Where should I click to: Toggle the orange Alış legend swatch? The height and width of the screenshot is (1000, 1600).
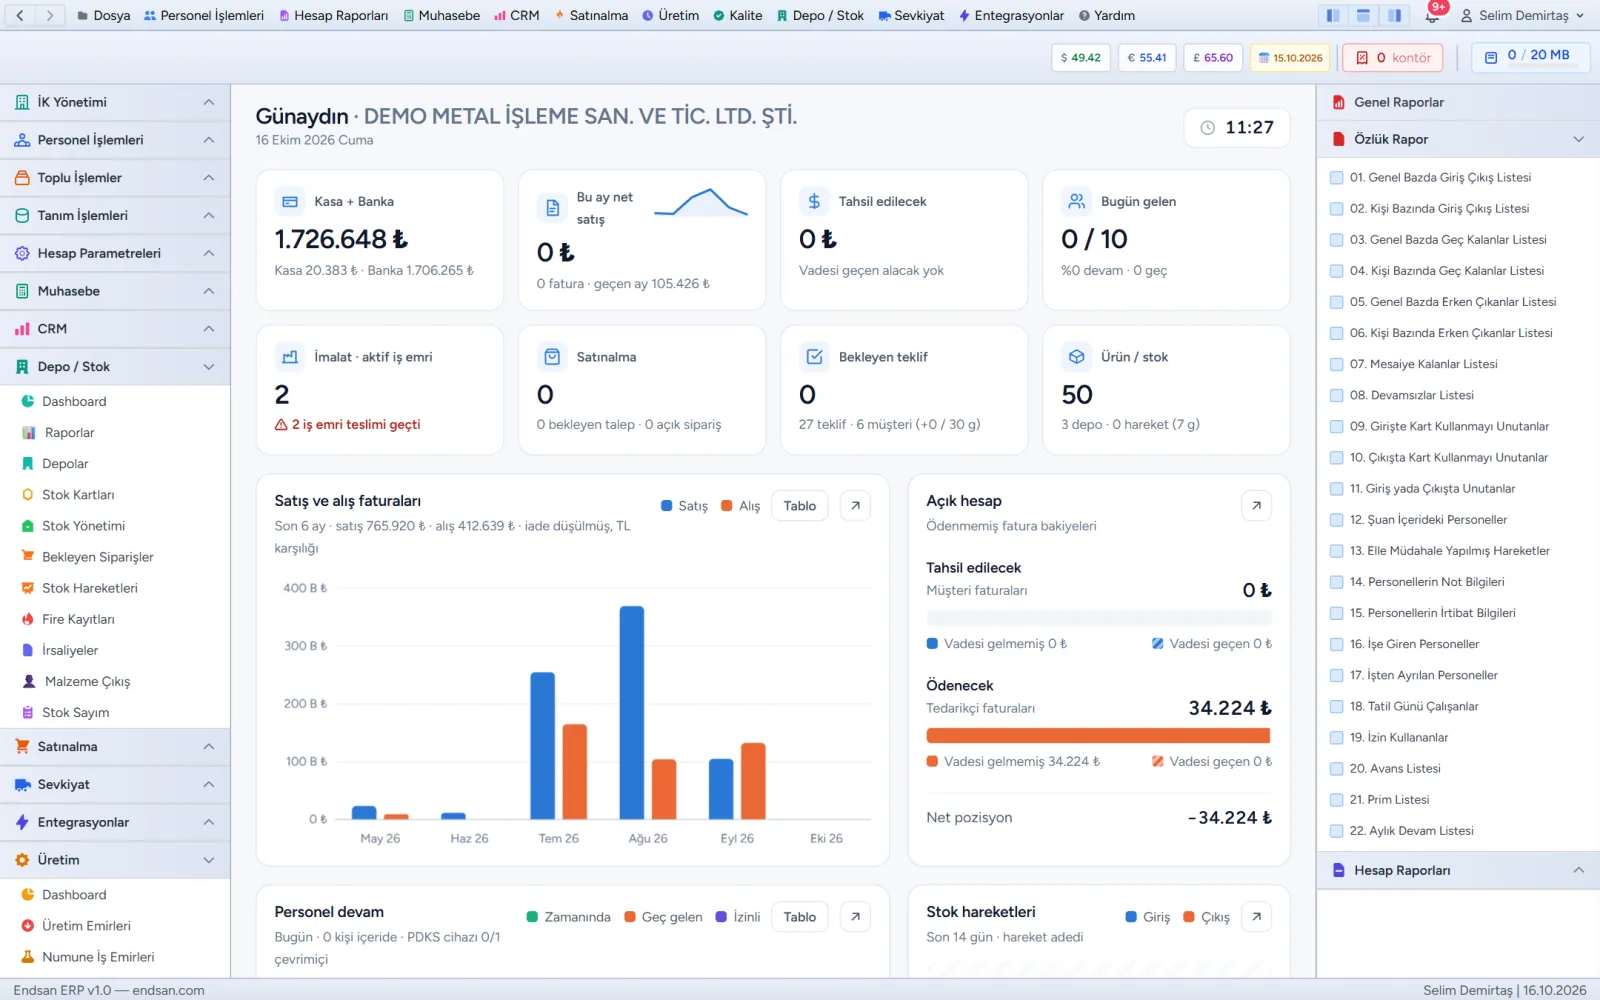pyautogui.click(x=727, y=506)
